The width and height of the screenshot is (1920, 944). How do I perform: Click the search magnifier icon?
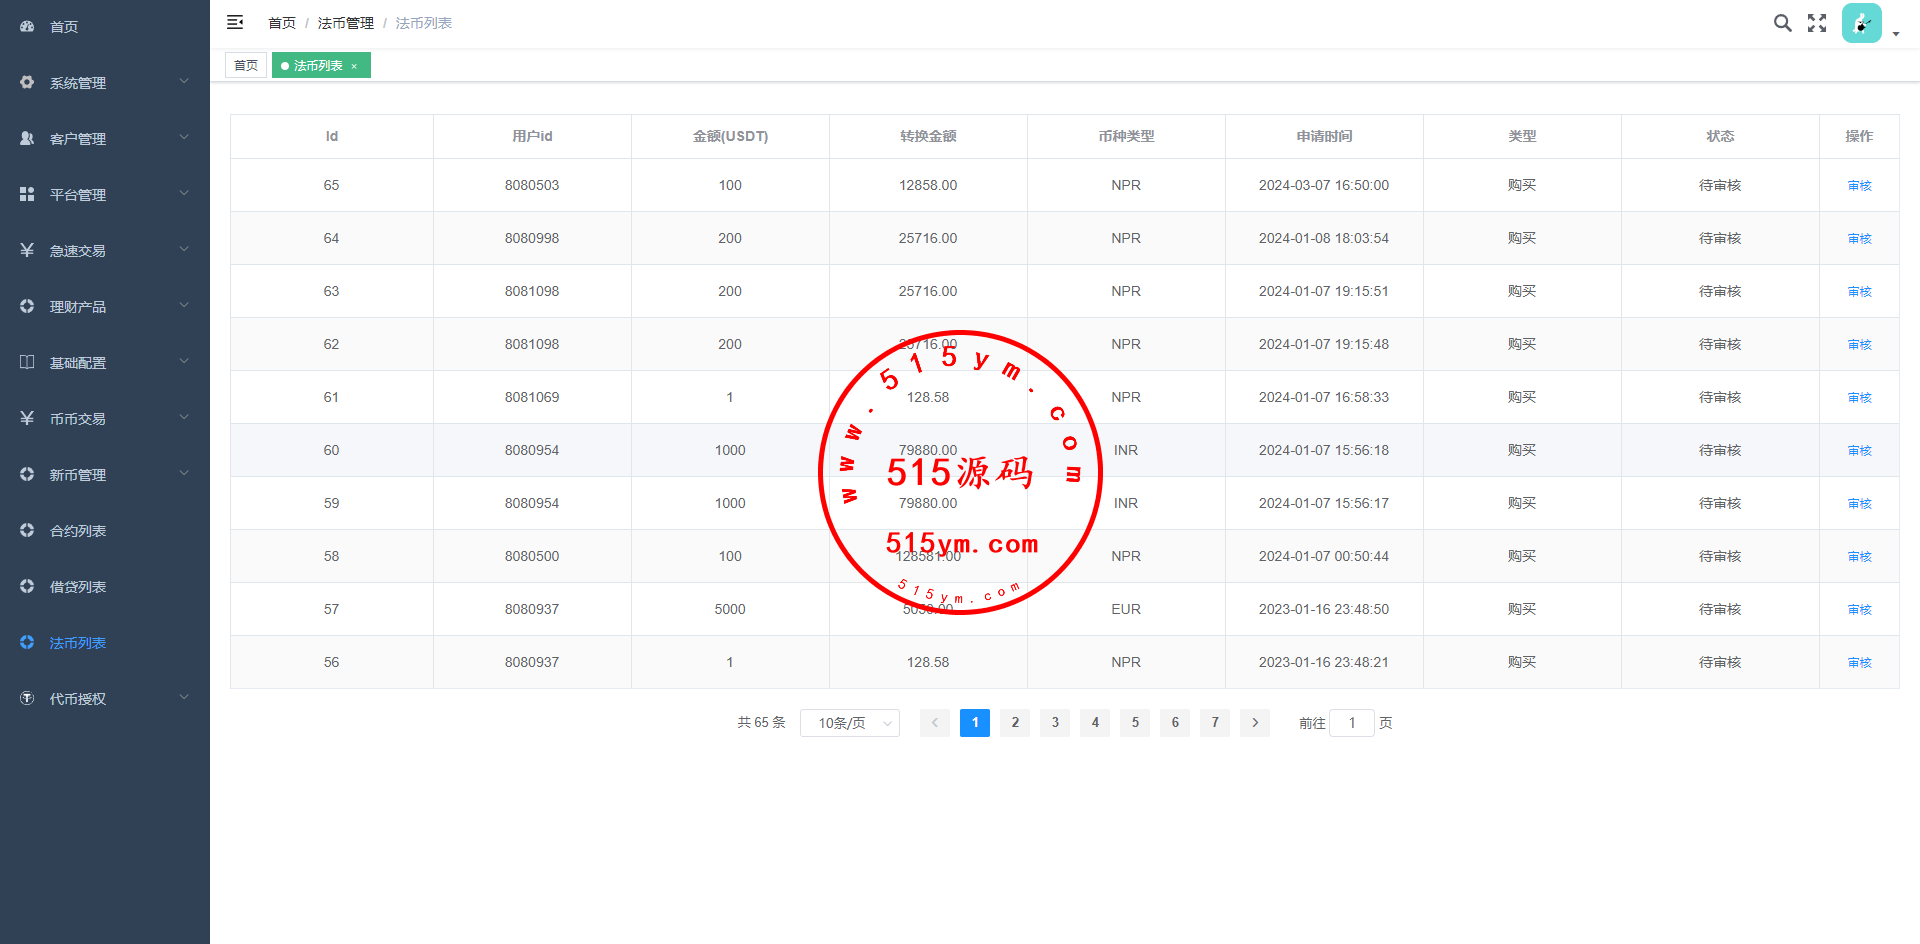(x=1782, y=23)
